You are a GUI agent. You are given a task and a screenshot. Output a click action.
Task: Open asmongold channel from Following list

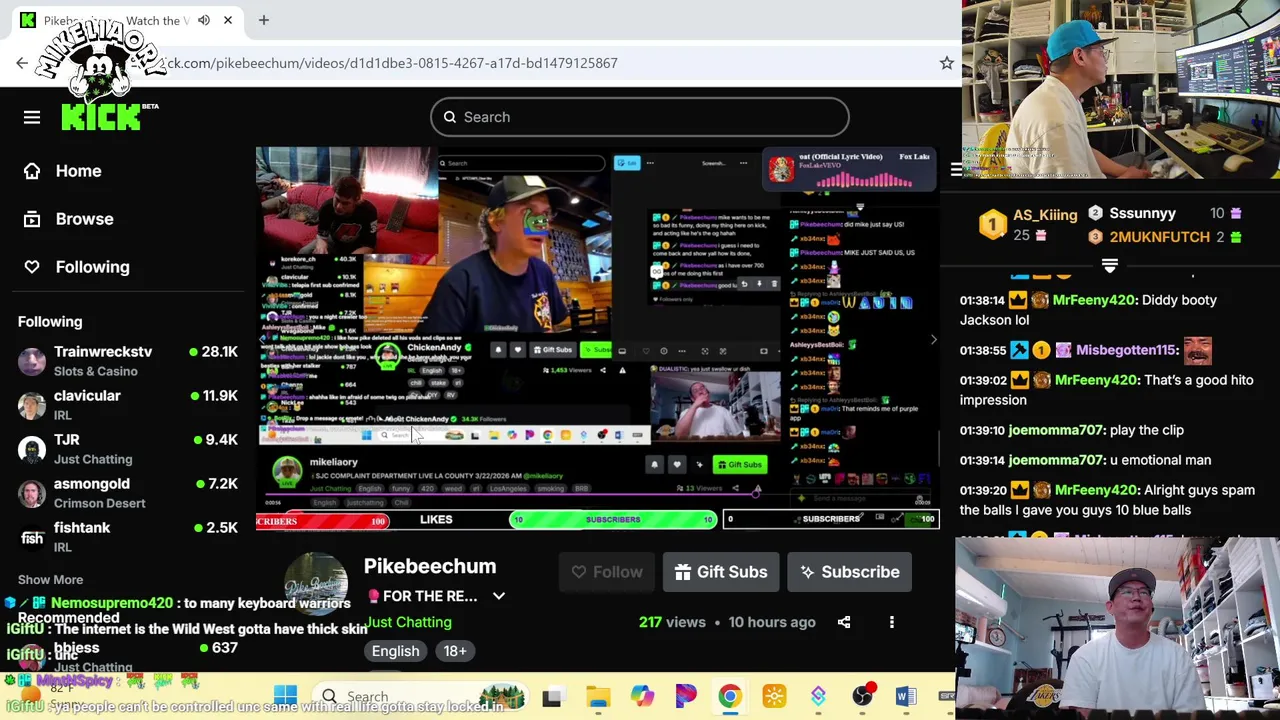tap(128, 493)
